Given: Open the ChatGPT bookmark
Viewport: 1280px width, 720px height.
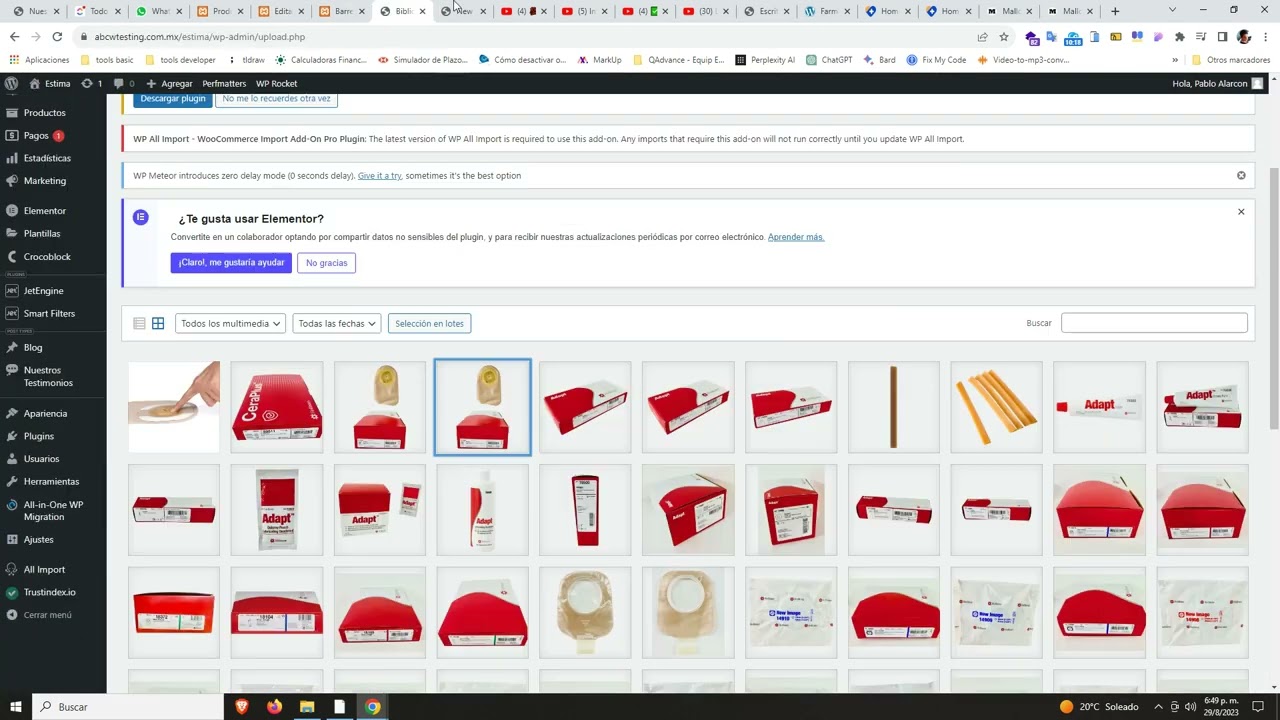Looking at the screenshot, I should point(829,60).
